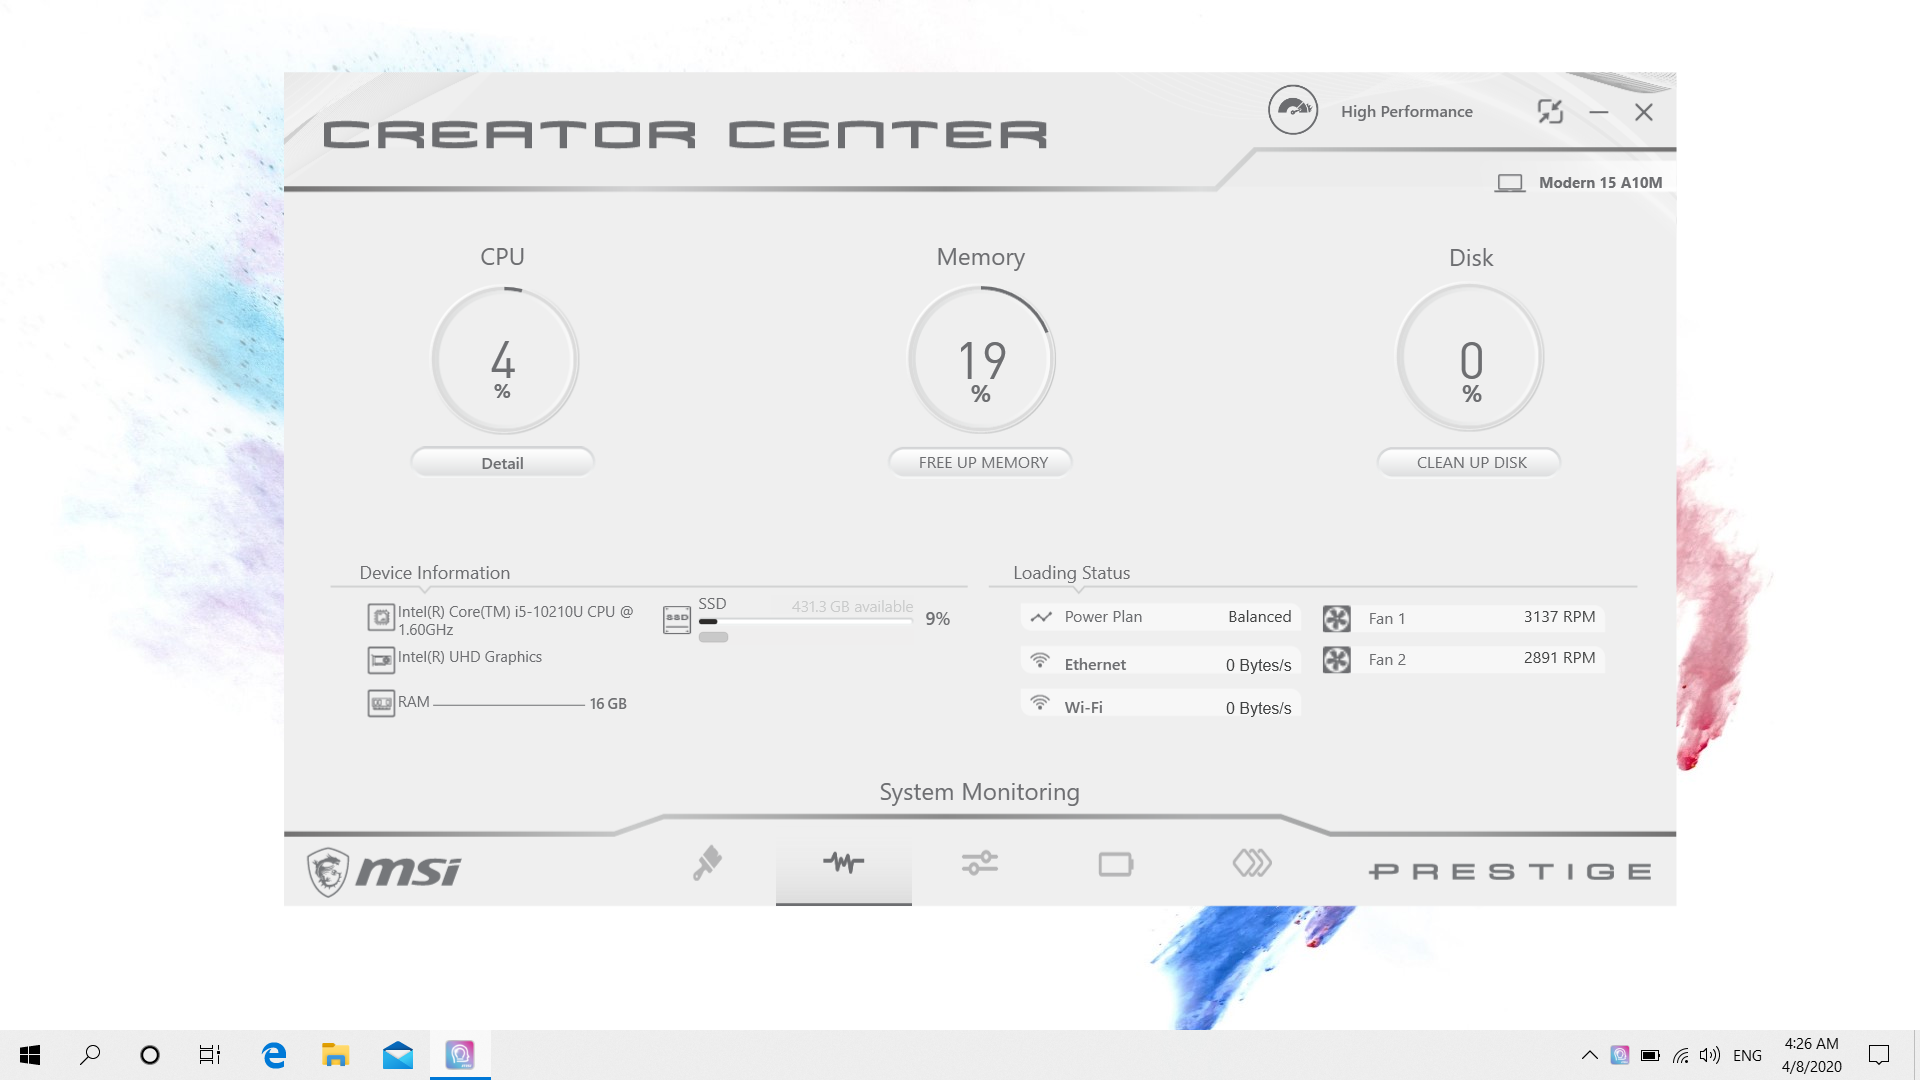1920x1080 pixels.
Task: Launch Microsoft Edge from taskbar
Action: coord(273,1055)
